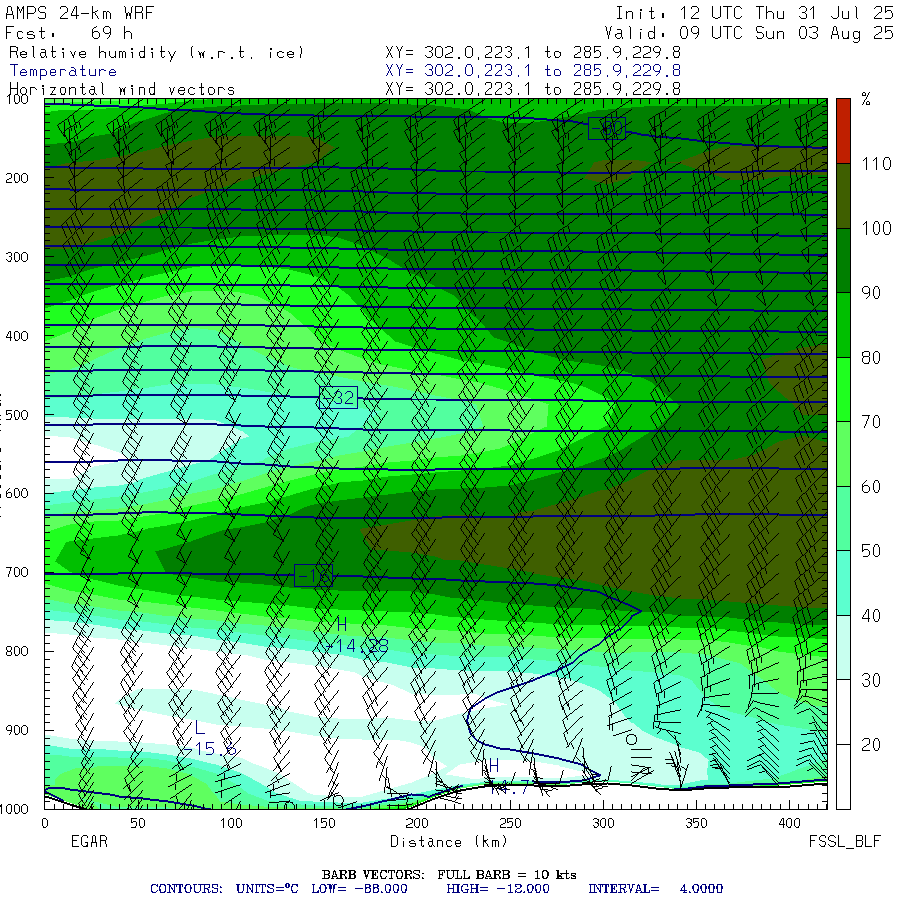
Task: Click the '-80' temperature contour label box
Action: [x=607, y=129]
